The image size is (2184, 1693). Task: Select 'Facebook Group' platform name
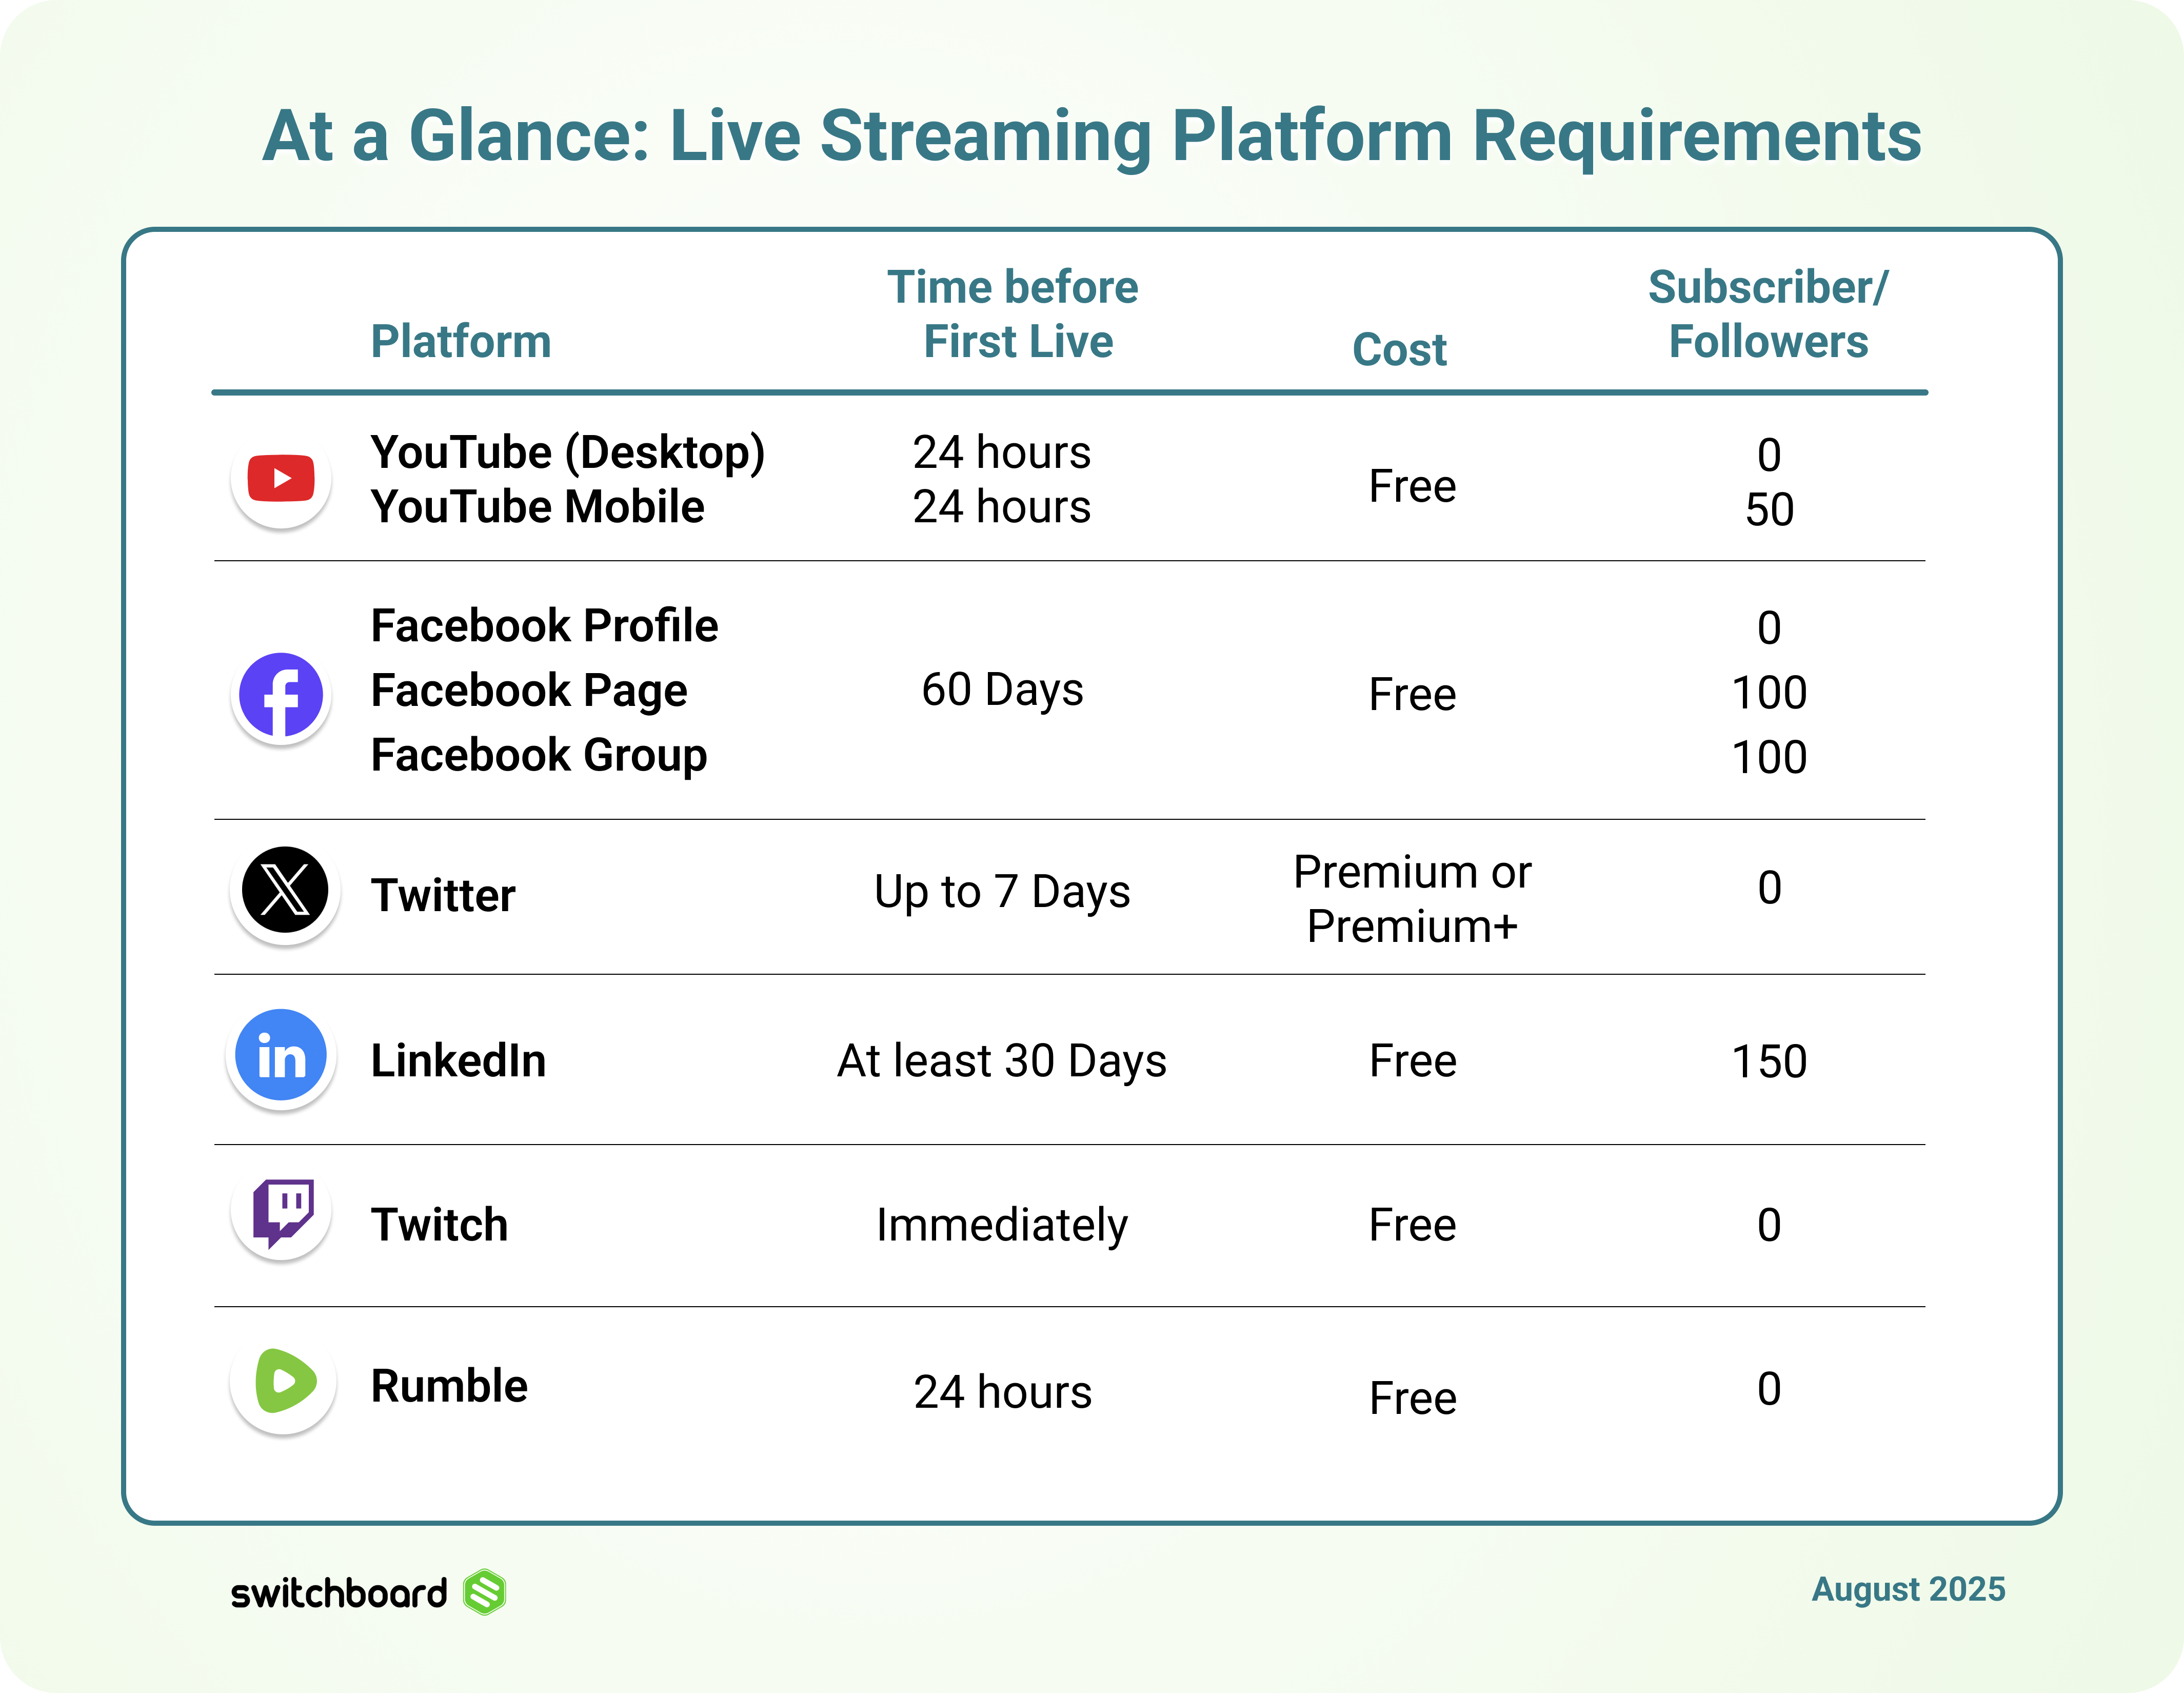point(539,756)
